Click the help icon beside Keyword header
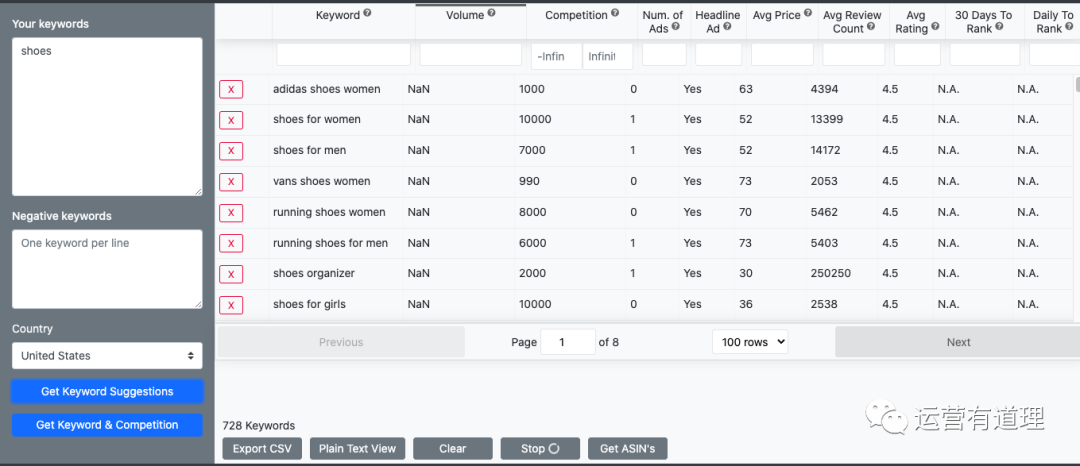Viewport: 1080px width, 466px height. [x=367, y=14]
